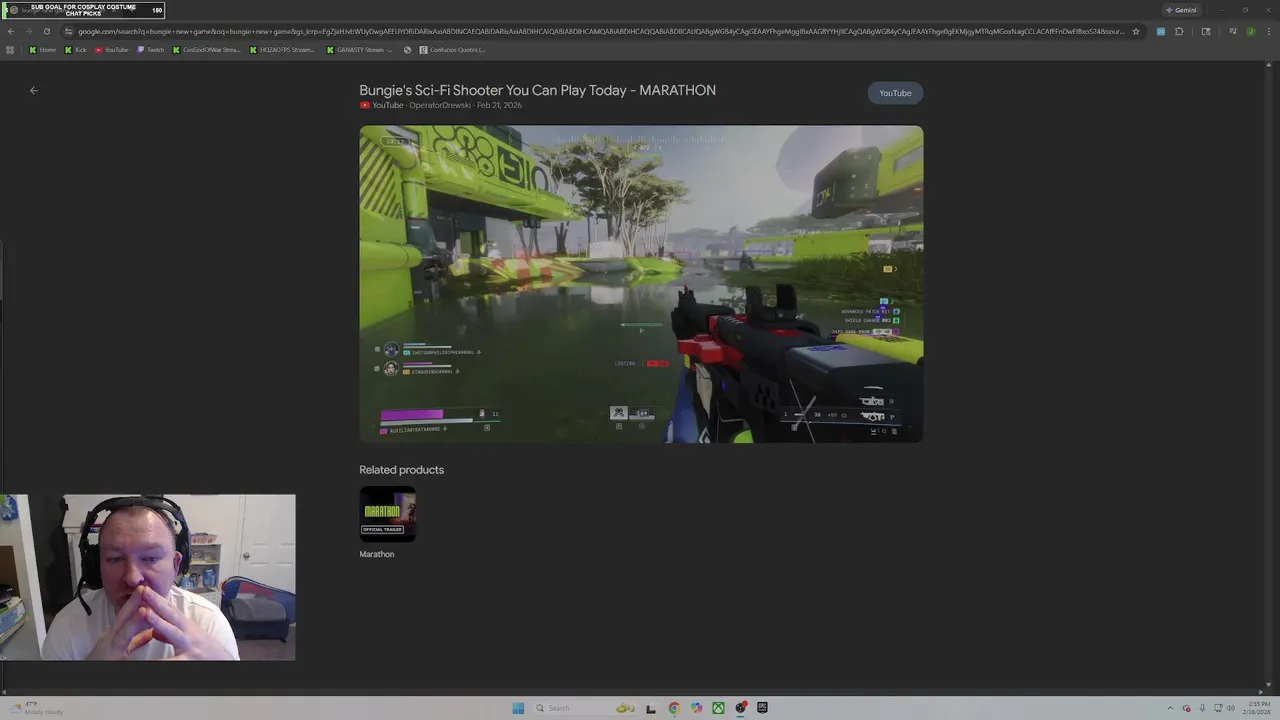Screen dimensions: 1280x720
Task: Open the CroGodOfWar Stream bookmark
Action: pos(207,49)
